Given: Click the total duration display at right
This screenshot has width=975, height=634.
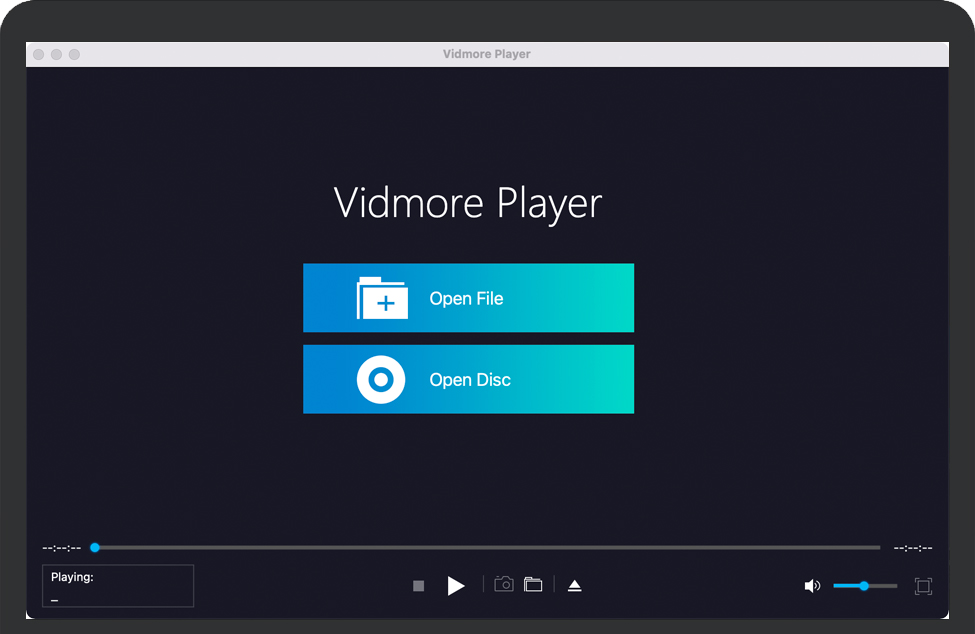Looking at the screenshot, I should (912, 548).
